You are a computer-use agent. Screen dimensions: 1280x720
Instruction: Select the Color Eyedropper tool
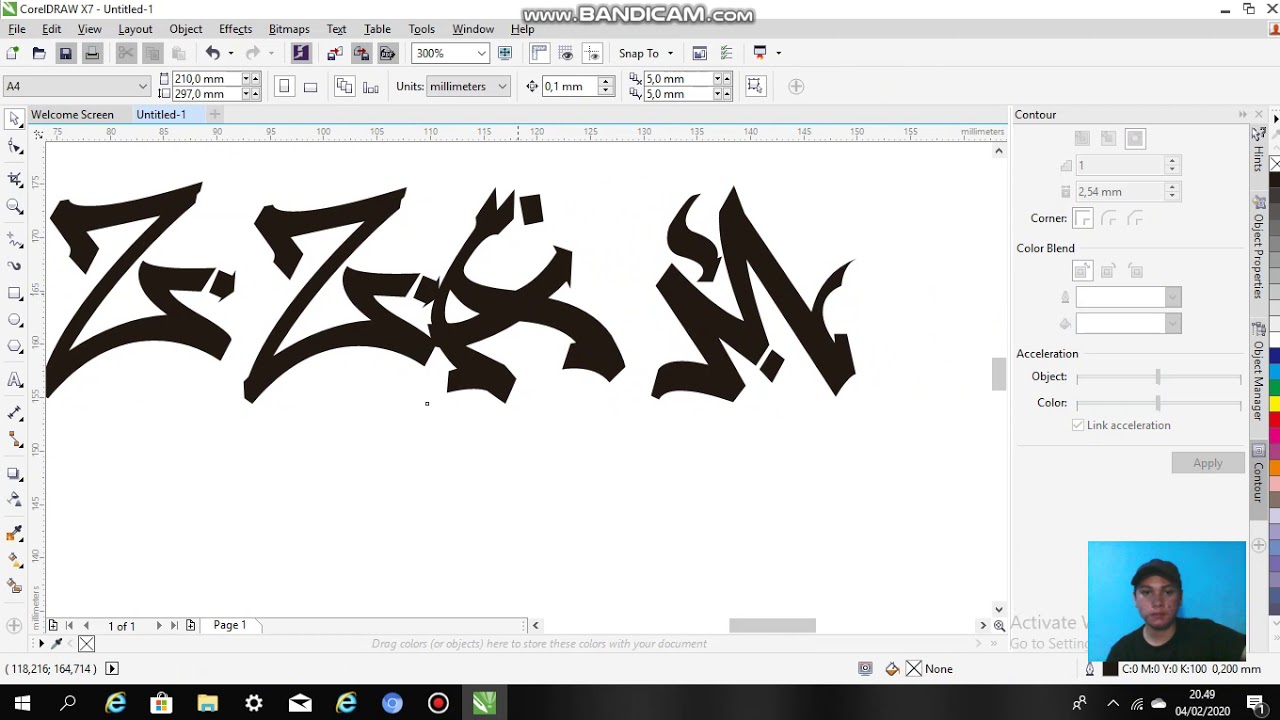tap(15, 533)
